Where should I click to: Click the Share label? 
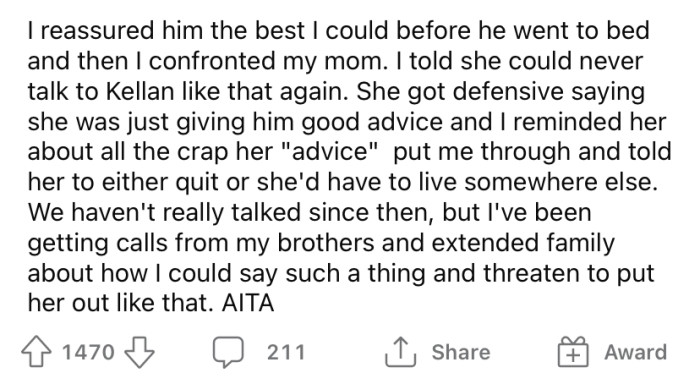461,352
